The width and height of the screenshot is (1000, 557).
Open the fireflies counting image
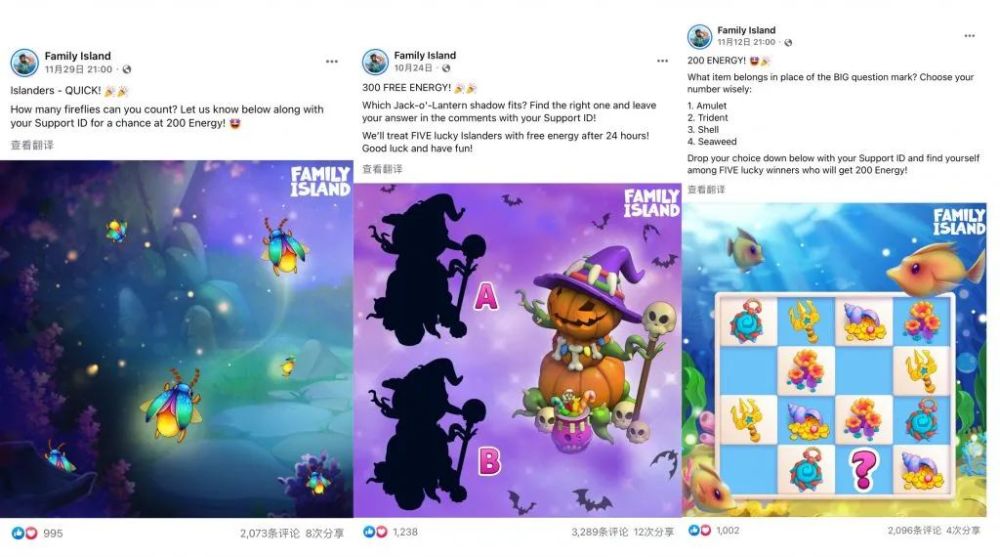pos(177,339)
